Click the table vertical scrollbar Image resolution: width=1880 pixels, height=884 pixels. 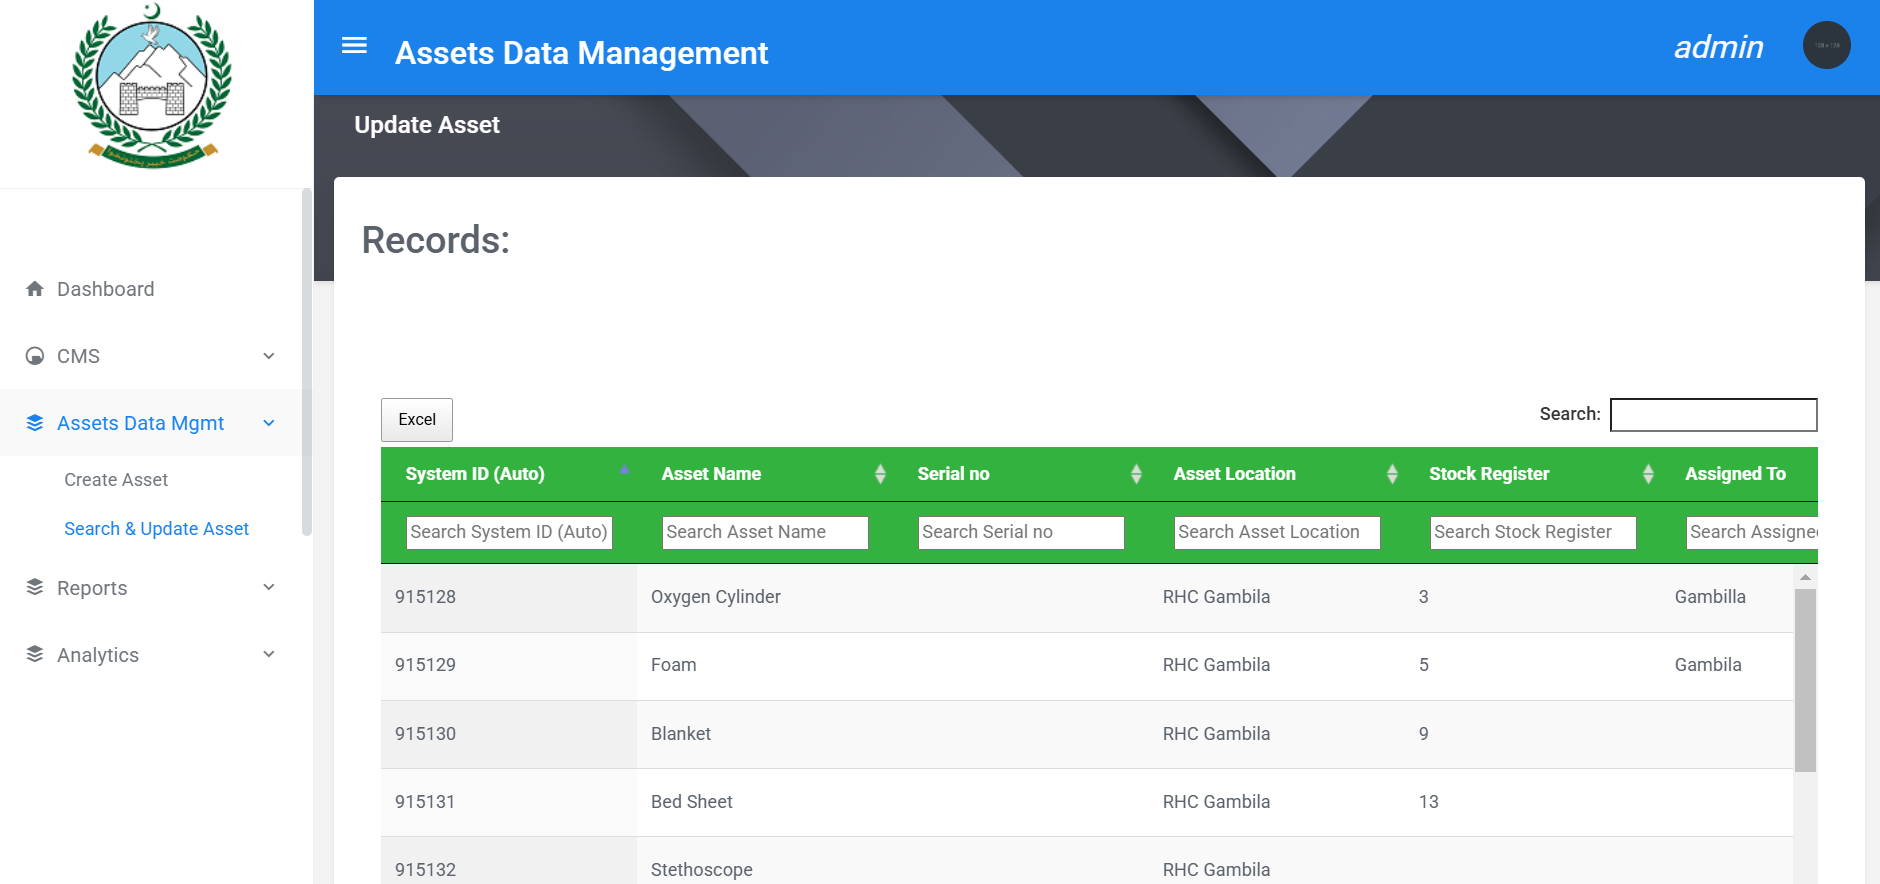tap(1805, 680)
